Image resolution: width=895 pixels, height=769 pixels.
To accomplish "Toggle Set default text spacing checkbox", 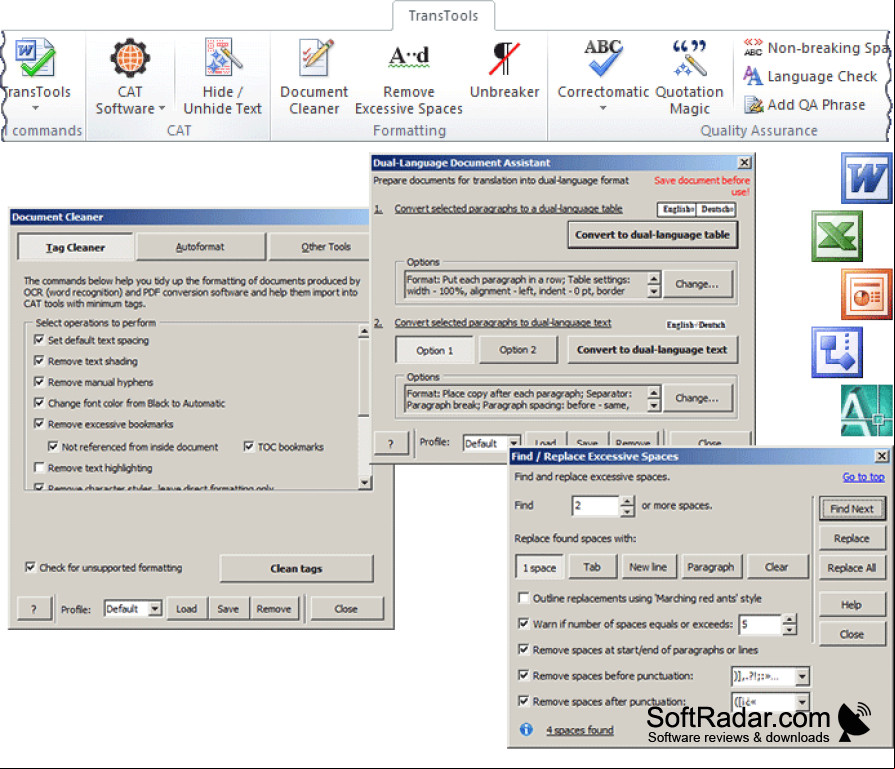I will click(x=39, y=340).
